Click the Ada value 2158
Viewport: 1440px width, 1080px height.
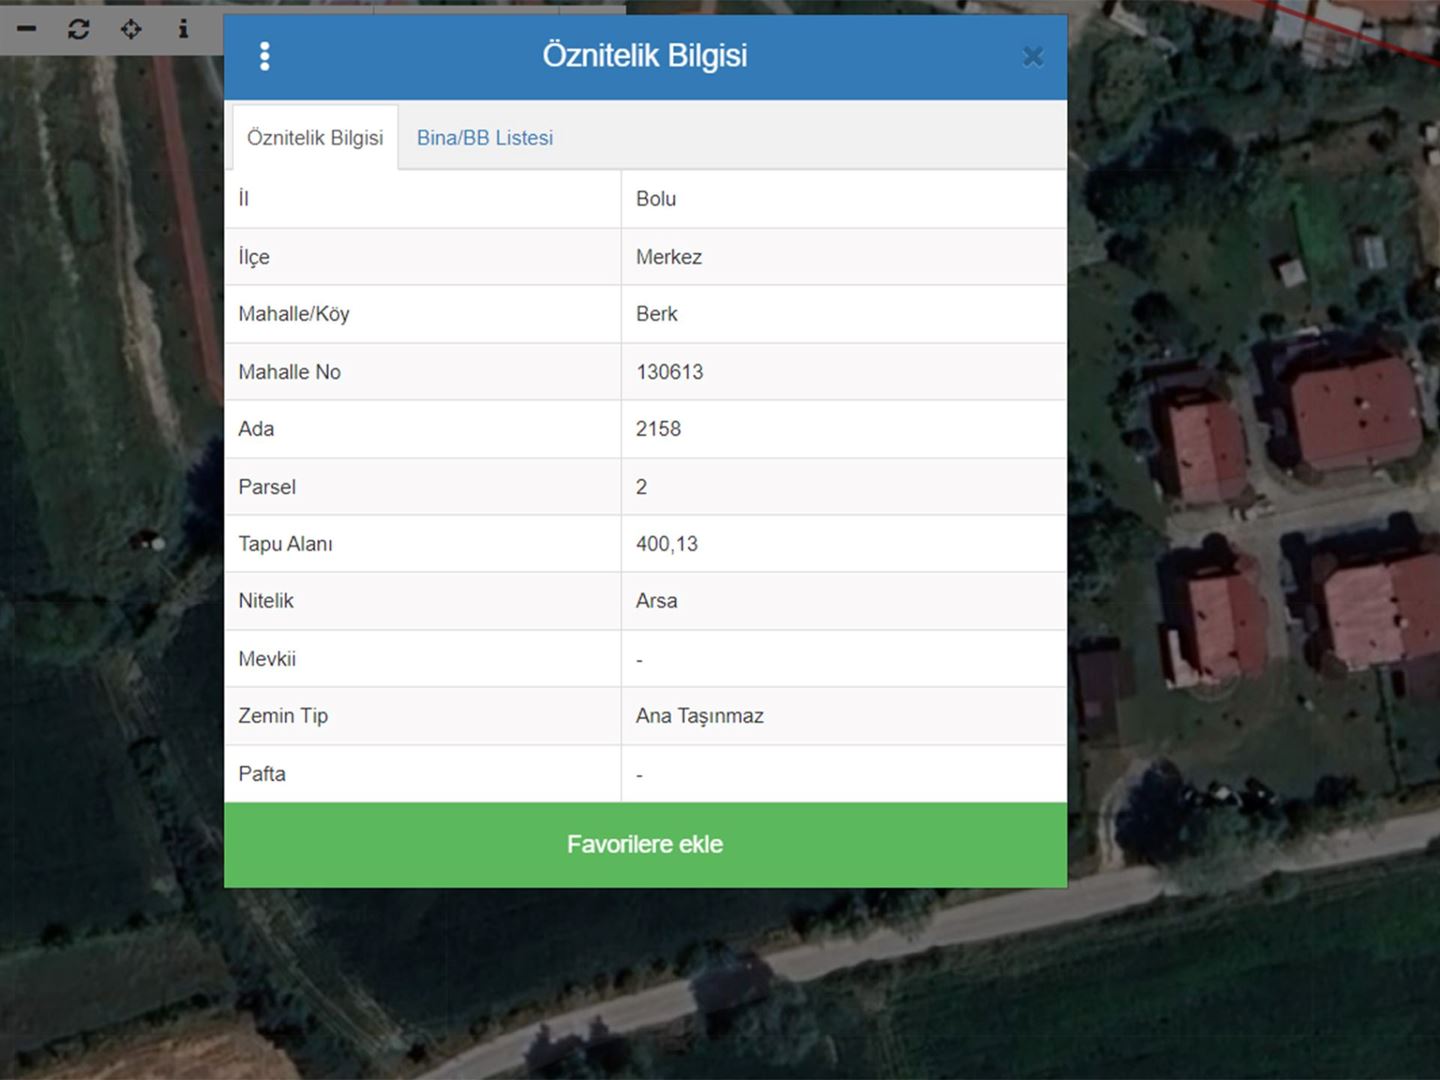tap(658, 429)
